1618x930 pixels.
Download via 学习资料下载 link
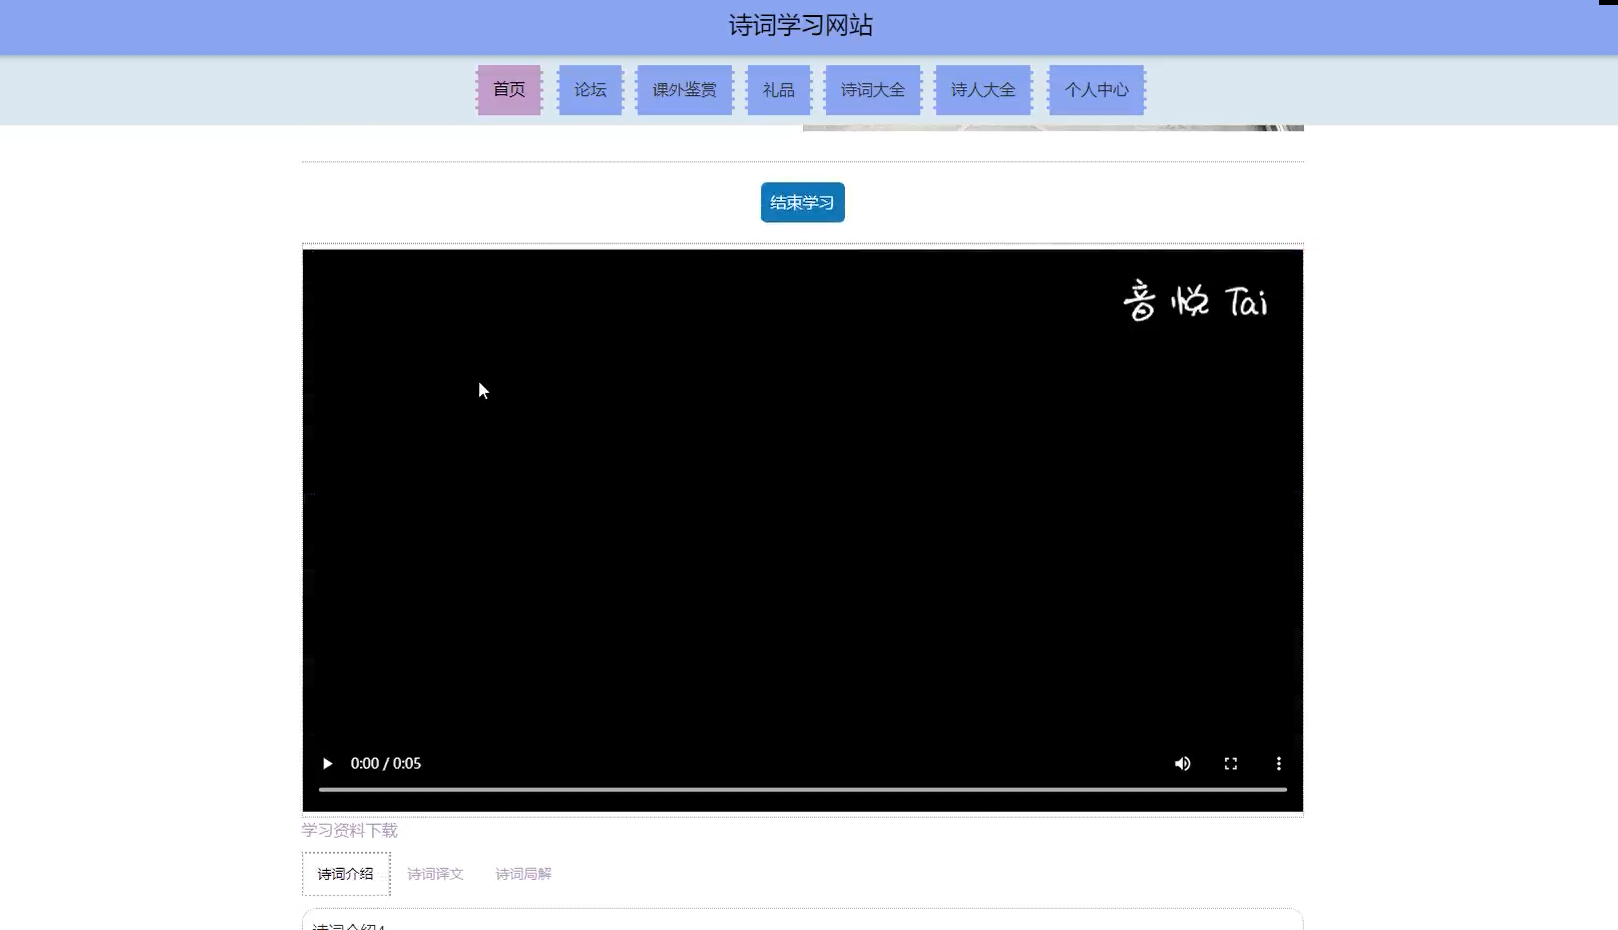350,830
